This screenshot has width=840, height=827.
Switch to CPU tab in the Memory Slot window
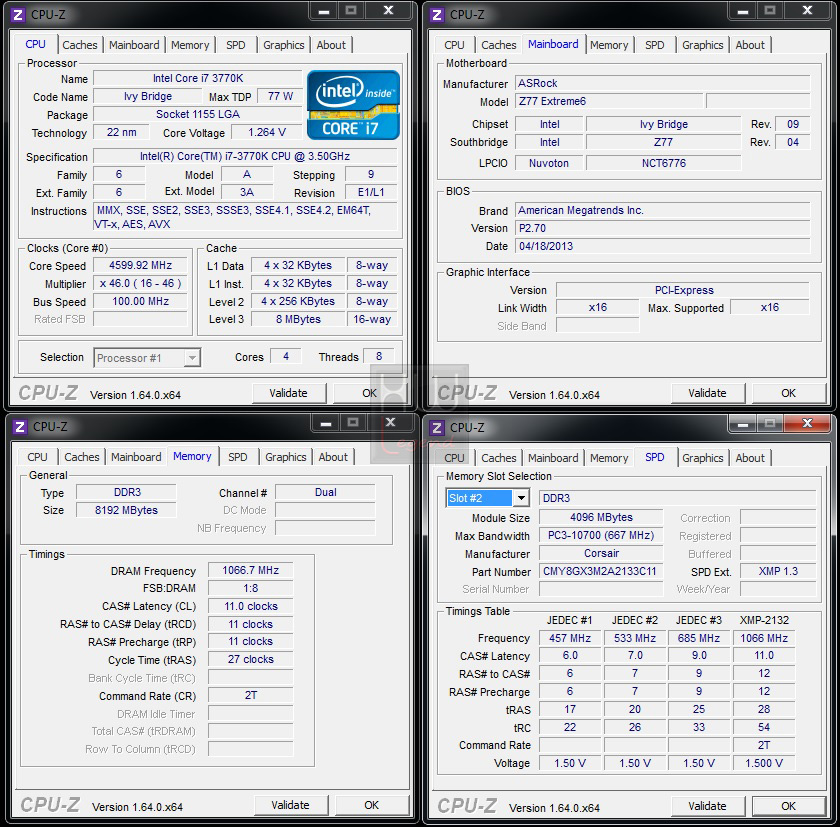tap(454, 458)
